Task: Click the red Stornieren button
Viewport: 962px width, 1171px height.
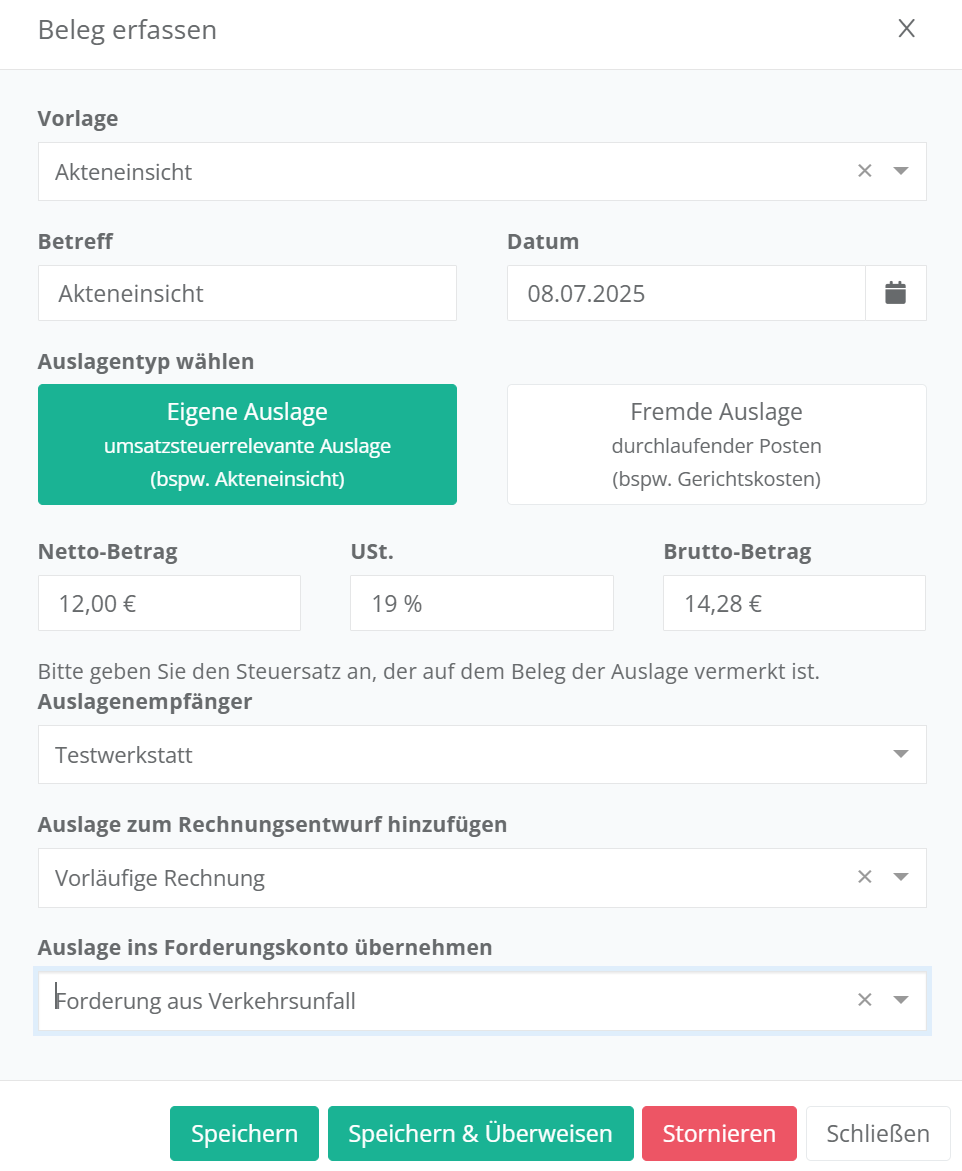Action: (x=719, y=1133)
